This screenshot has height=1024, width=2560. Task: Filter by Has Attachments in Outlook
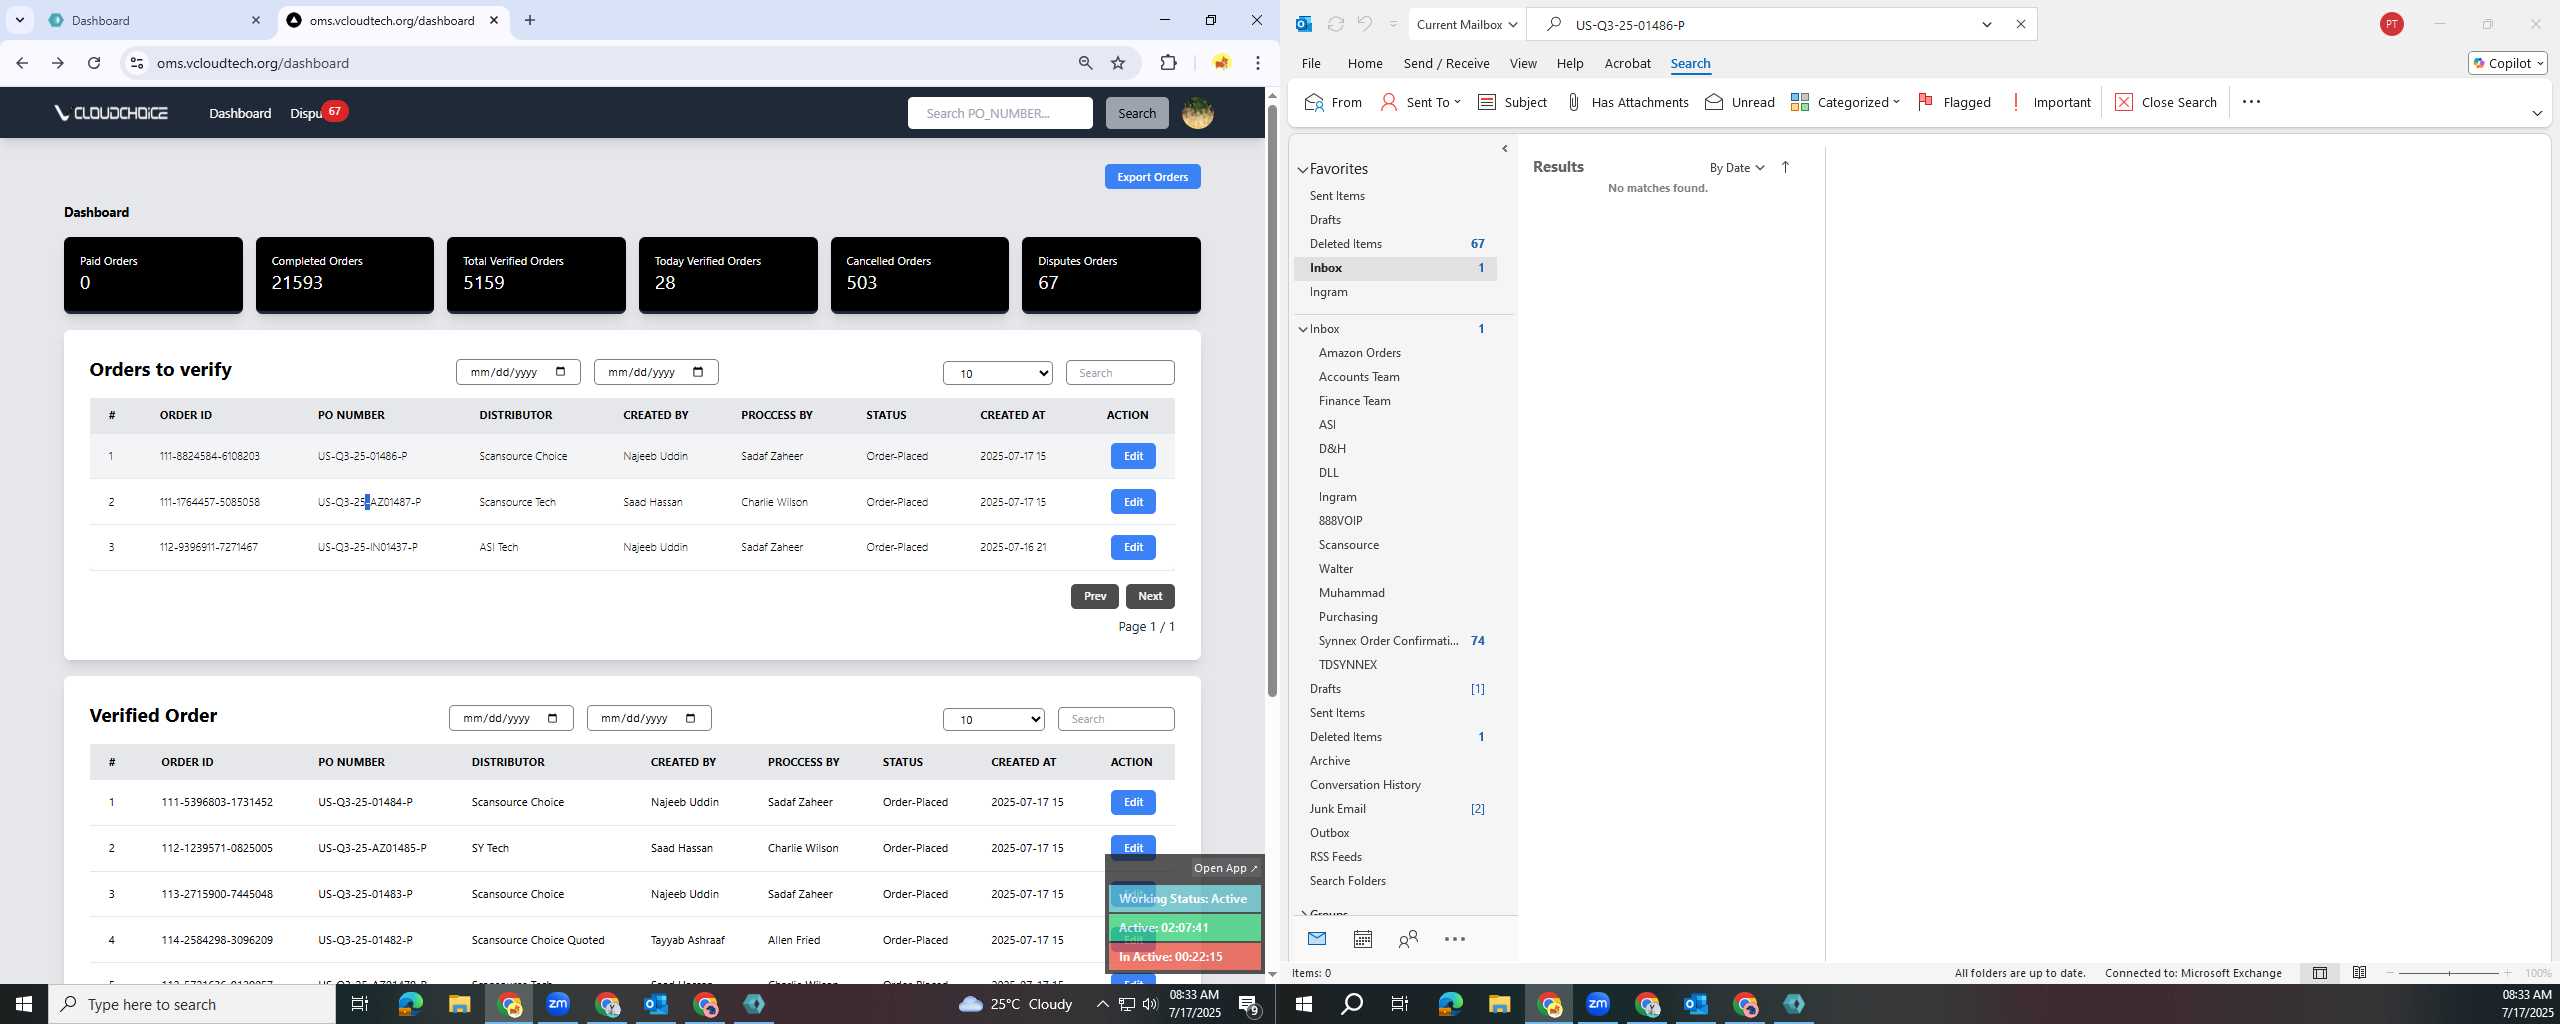[1626, 102]
